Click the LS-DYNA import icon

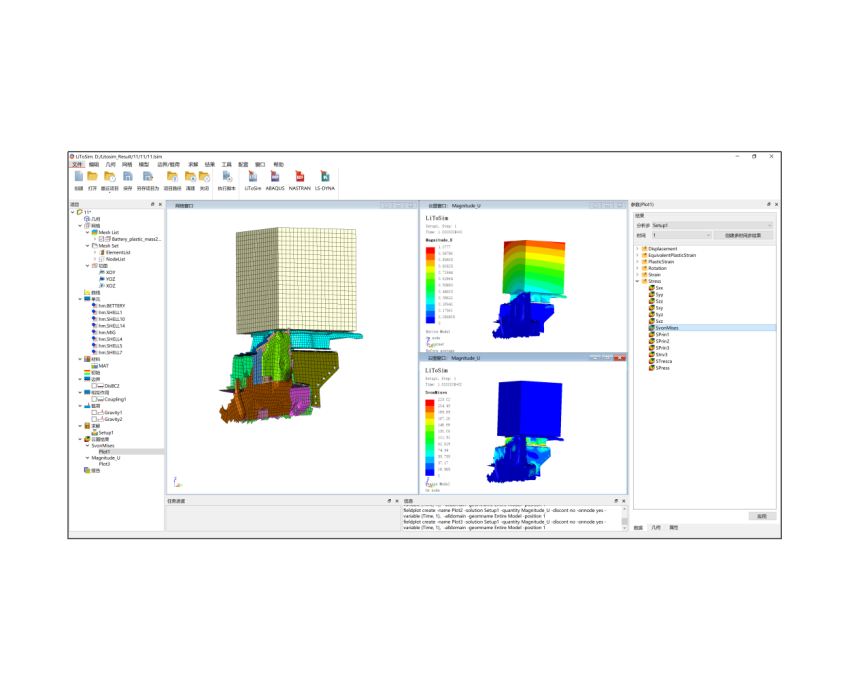(325, 176)
